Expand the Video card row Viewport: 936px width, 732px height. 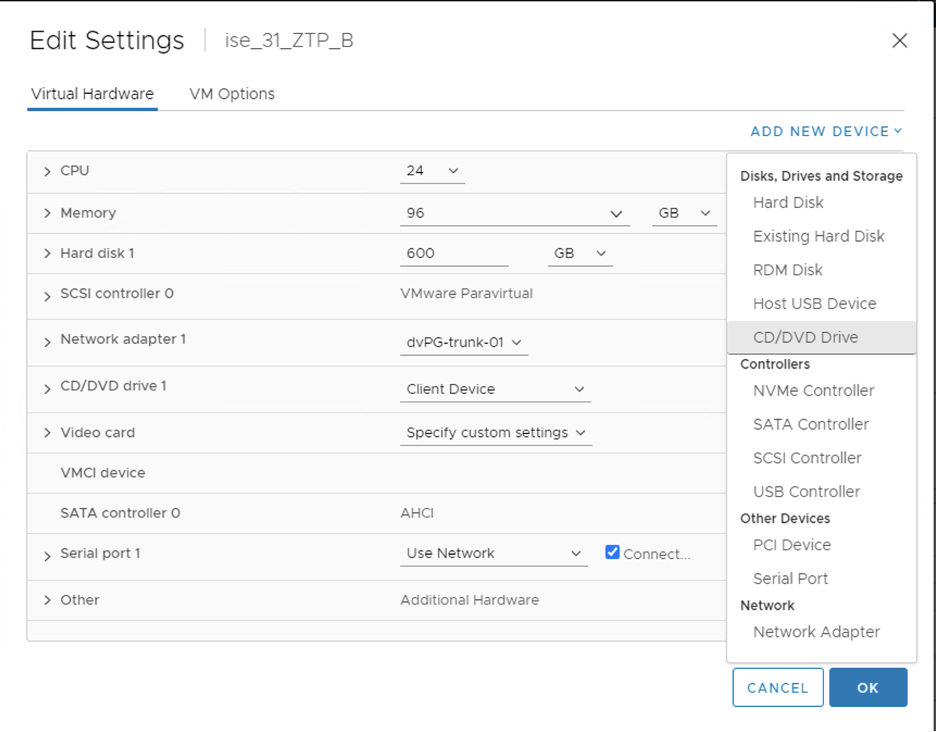point(47,433)
